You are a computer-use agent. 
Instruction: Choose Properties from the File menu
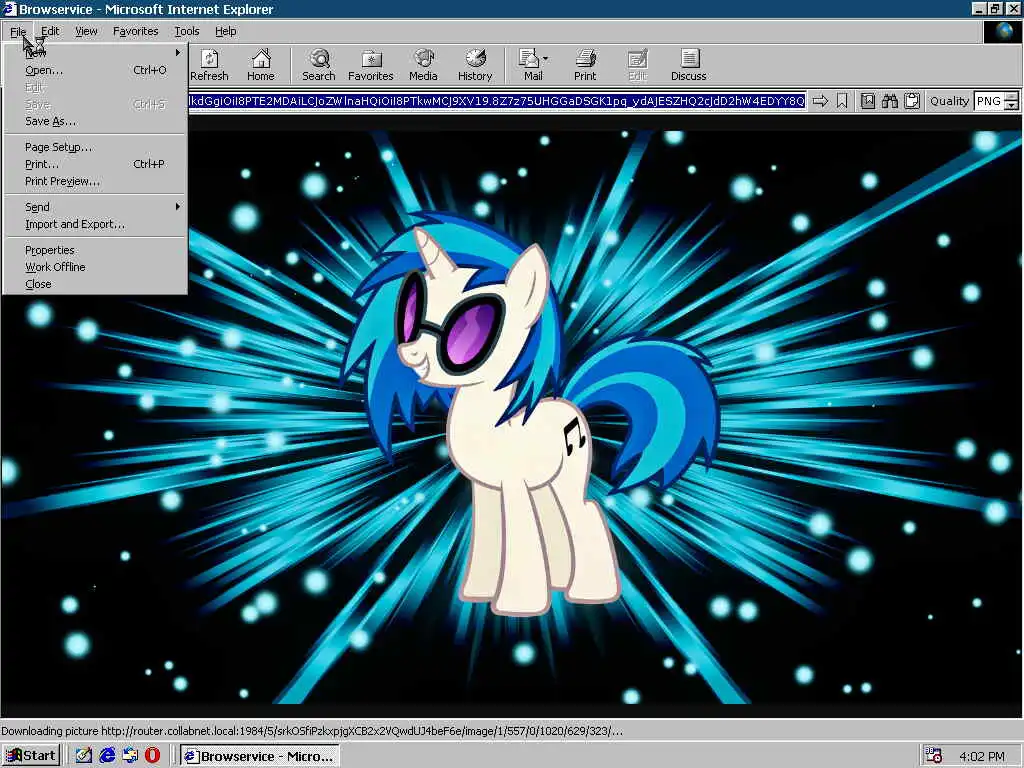point(95,250)
